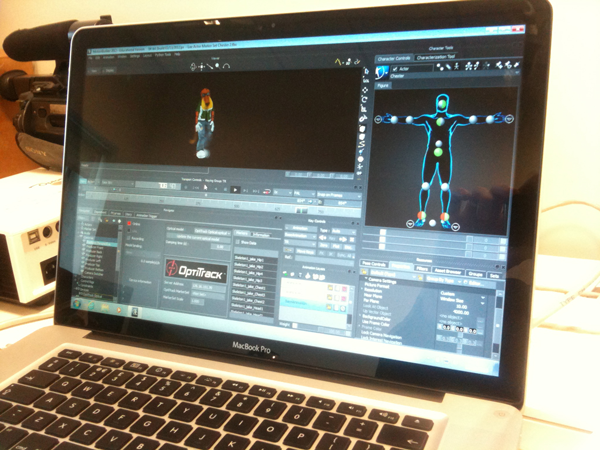Image resolution: width=600 pixels, height=450 pixels.
Task: Select the Base Animation layer row
Action: 314,306
